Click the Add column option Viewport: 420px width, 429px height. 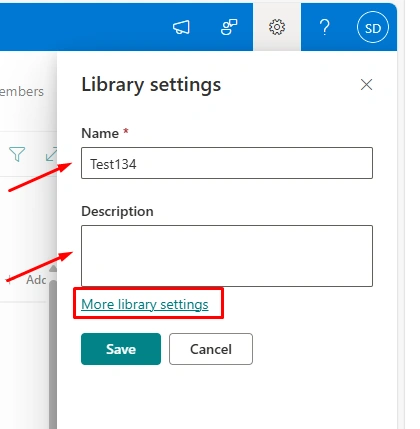[36, 280]
